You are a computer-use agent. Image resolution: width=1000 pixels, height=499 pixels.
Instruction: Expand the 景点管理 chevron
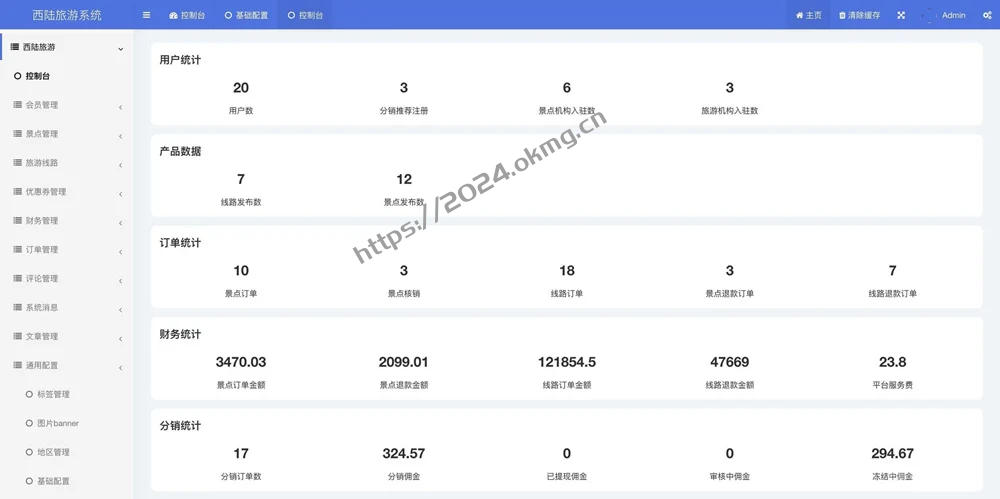[x=121, y=136]
